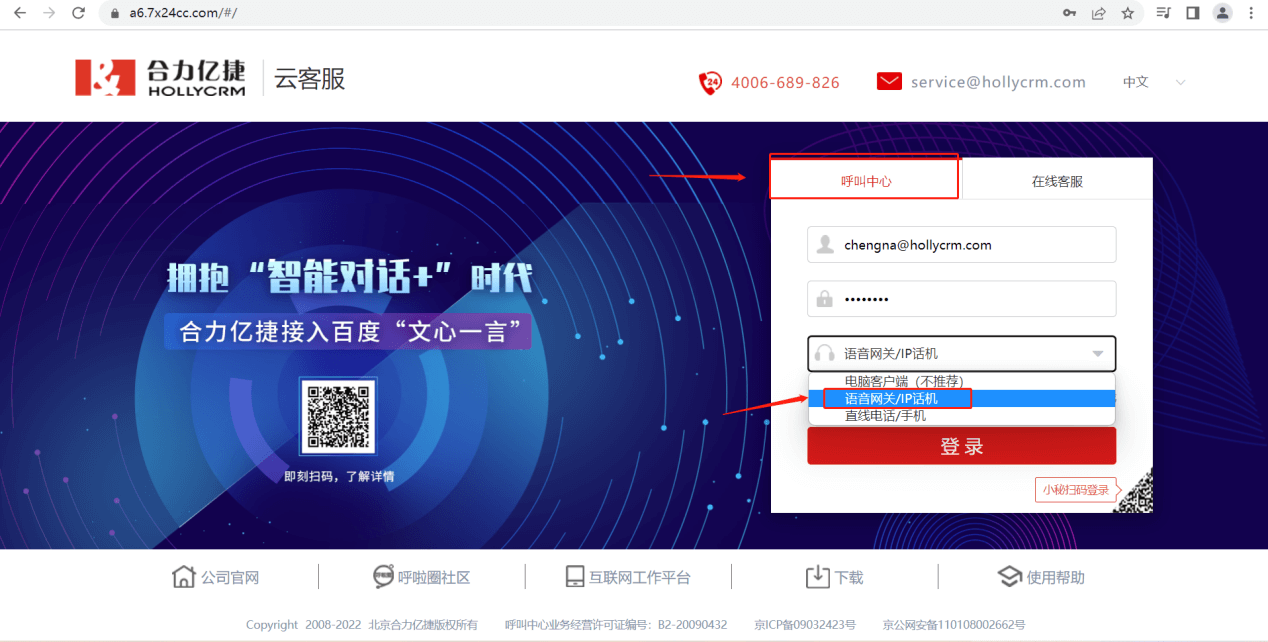Open the Chrome profile avatar
Screen dimensions: 1268x642
(1222, 13)
